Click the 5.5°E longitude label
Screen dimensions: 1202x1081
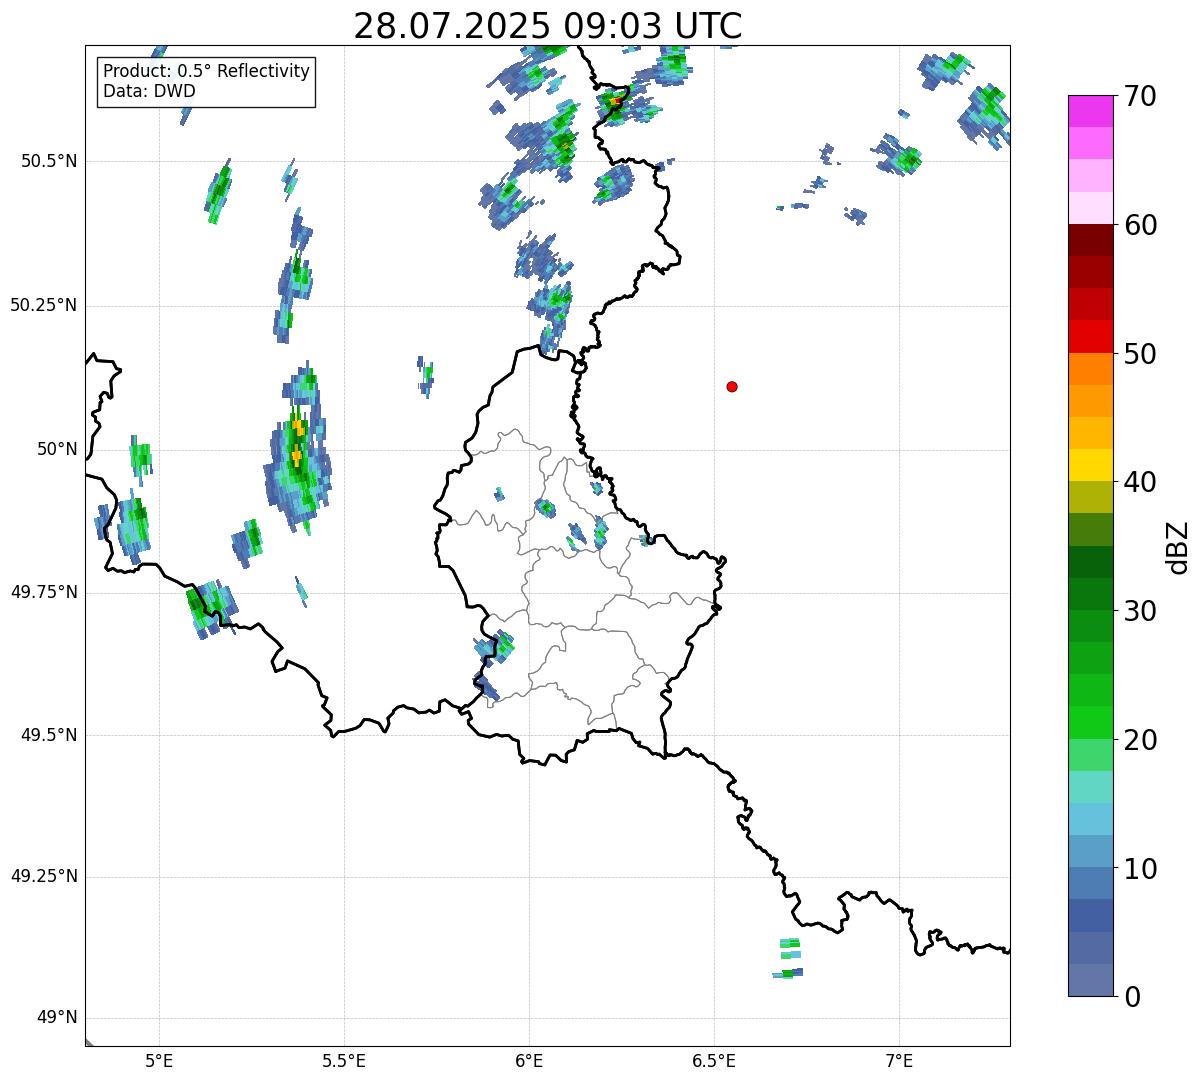(x=344, y=1061)
